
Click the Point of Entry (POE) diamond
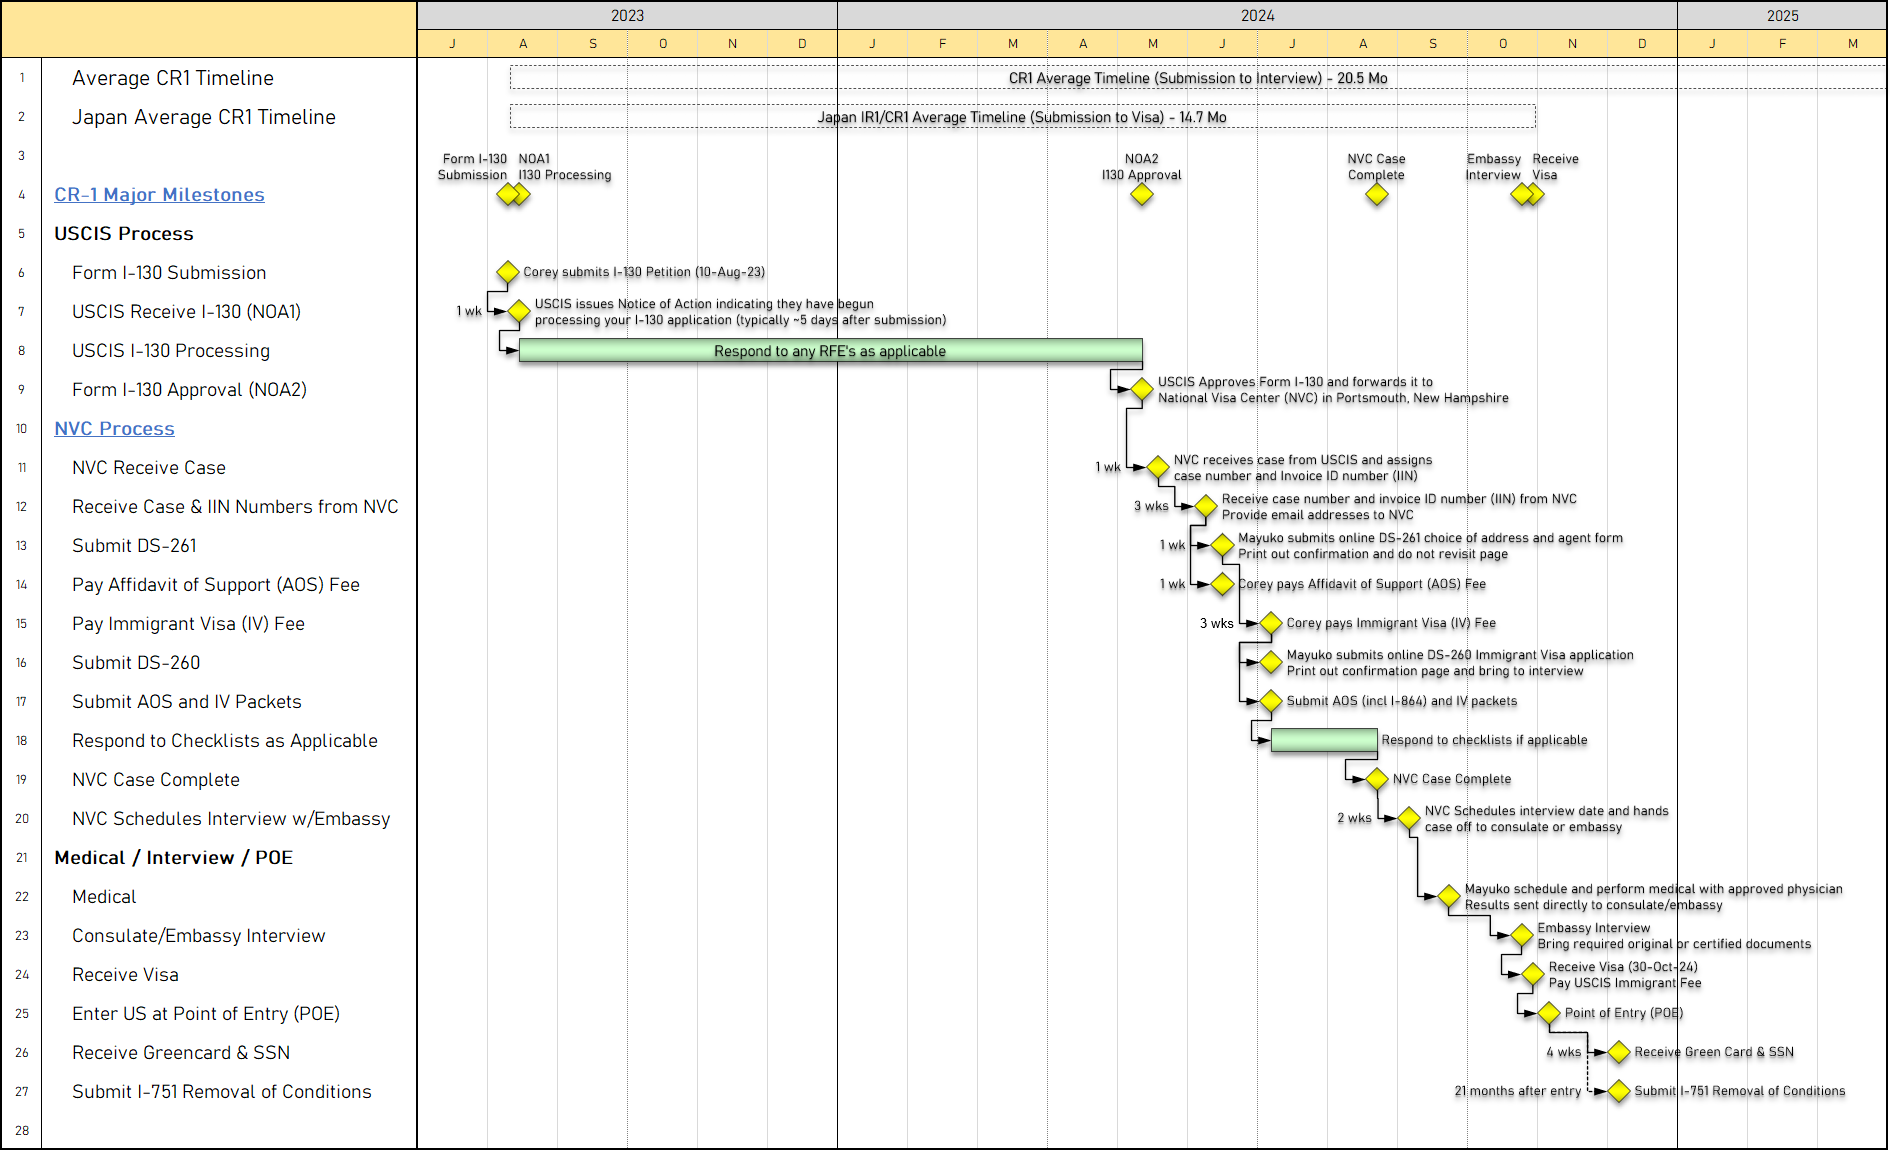[x=1549, y=1013]
